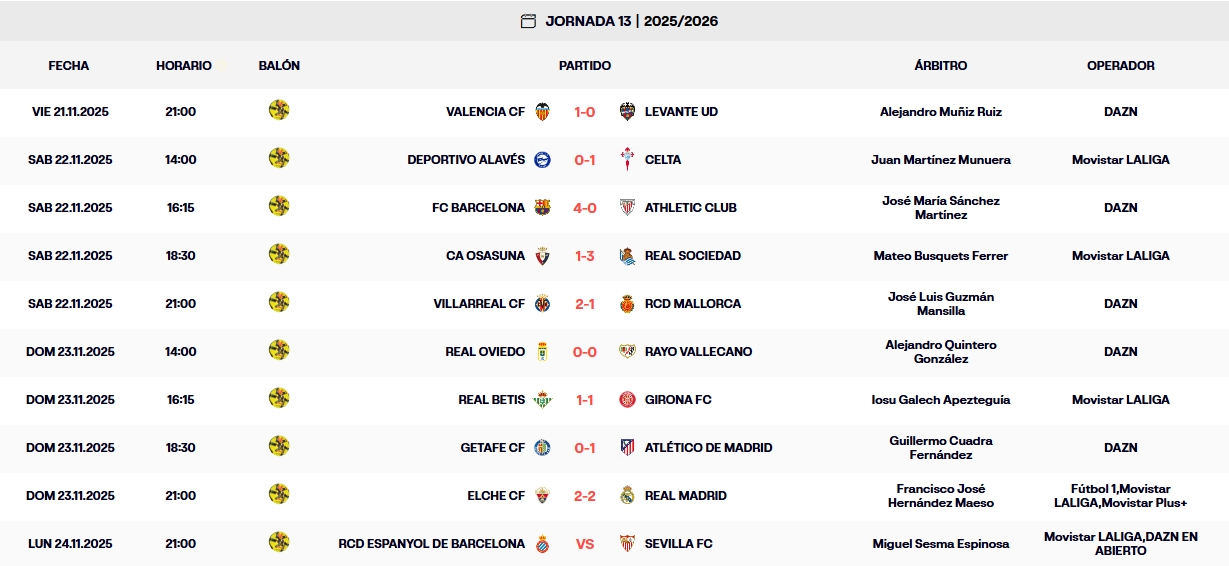
Task: Select the RCD Espanyol de Barcelona team name
Action: (x=431, y=544)
